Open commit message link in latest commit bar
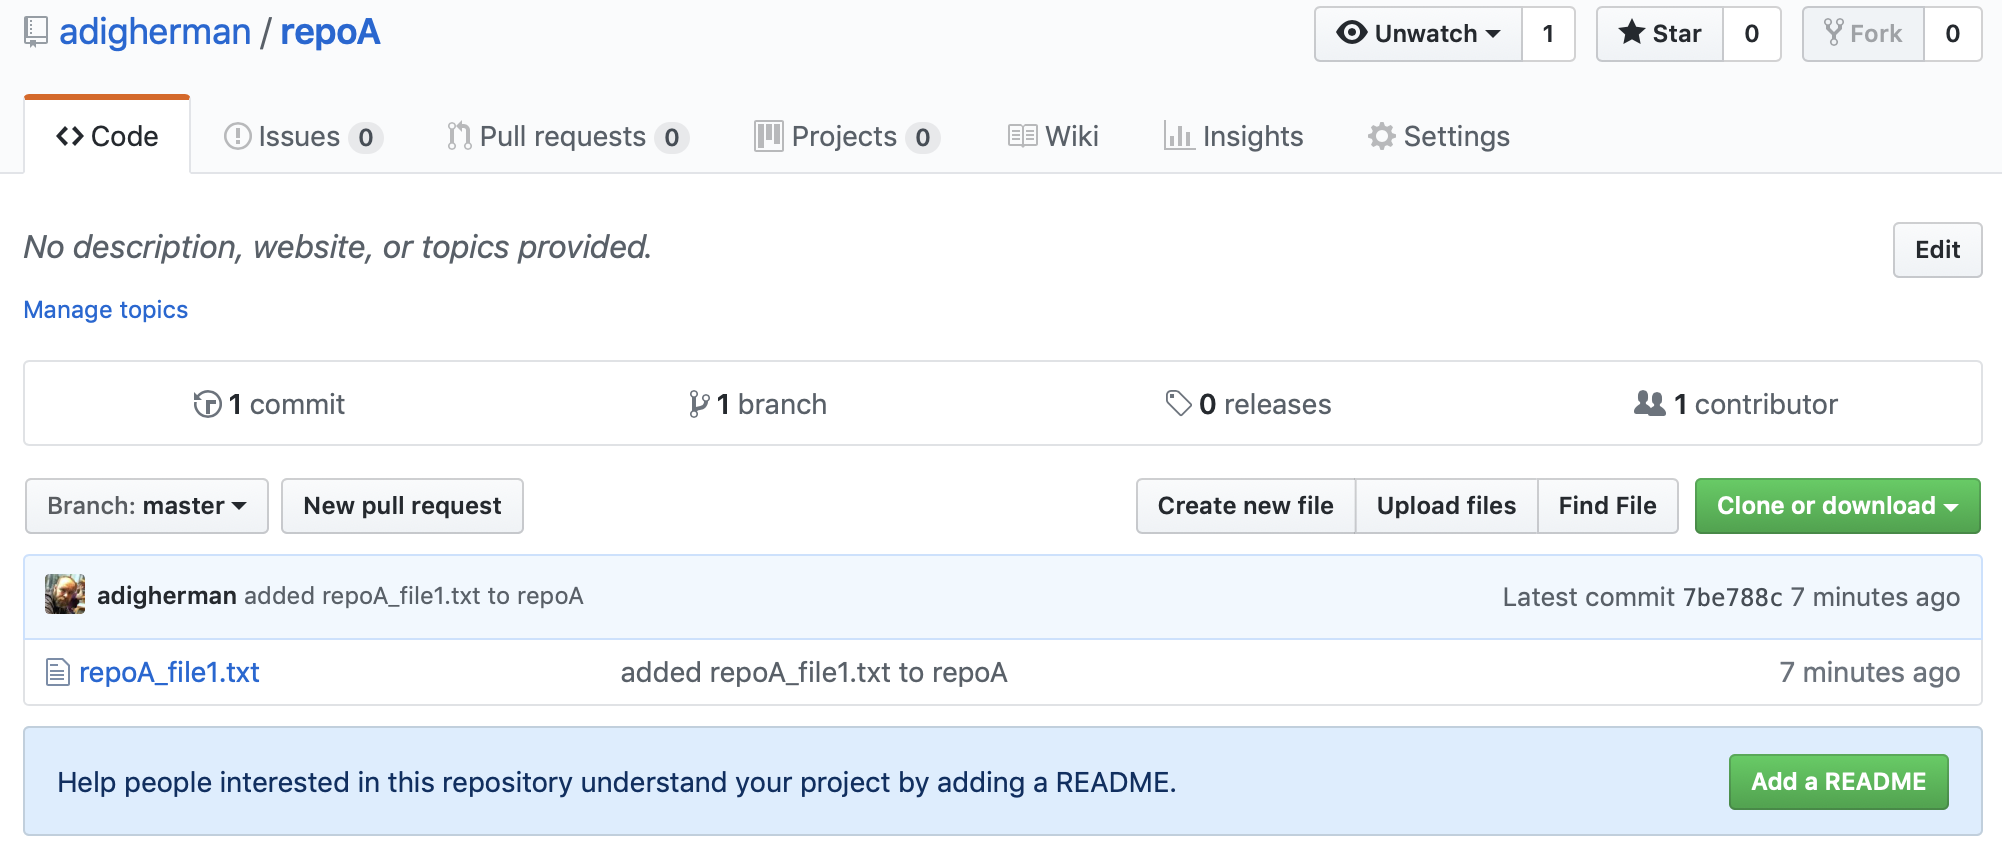Image resolution: width=2002 pixels, height=860 pixels. click(414, 596)
